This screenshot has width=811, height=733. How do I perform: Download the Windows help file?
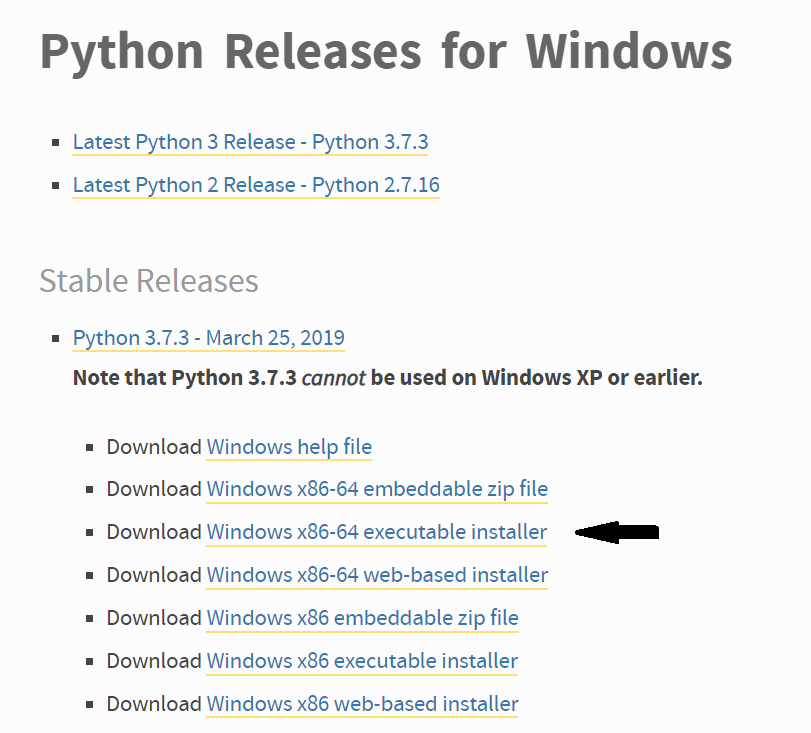pyautogui.click(x=289, y=447)
